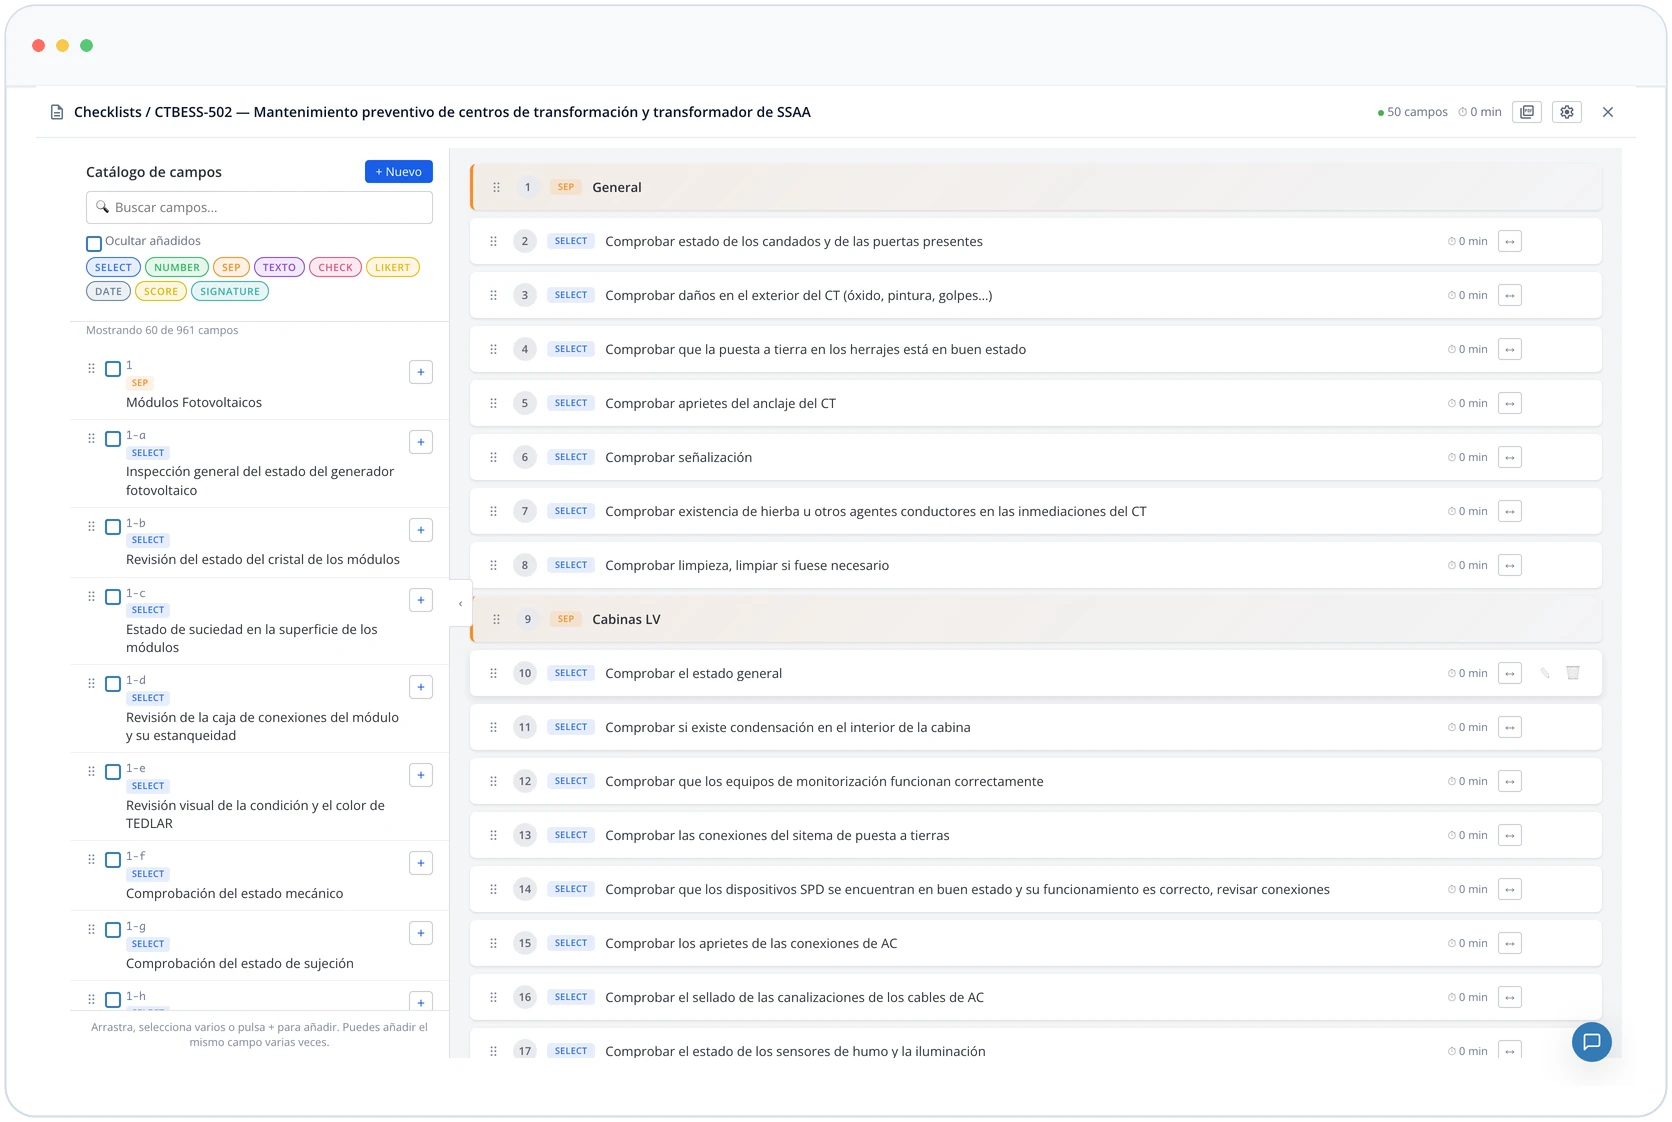Grab drag handle of General separator
This screenshot has width=1672, height=1122.
[x=496, y=187]
